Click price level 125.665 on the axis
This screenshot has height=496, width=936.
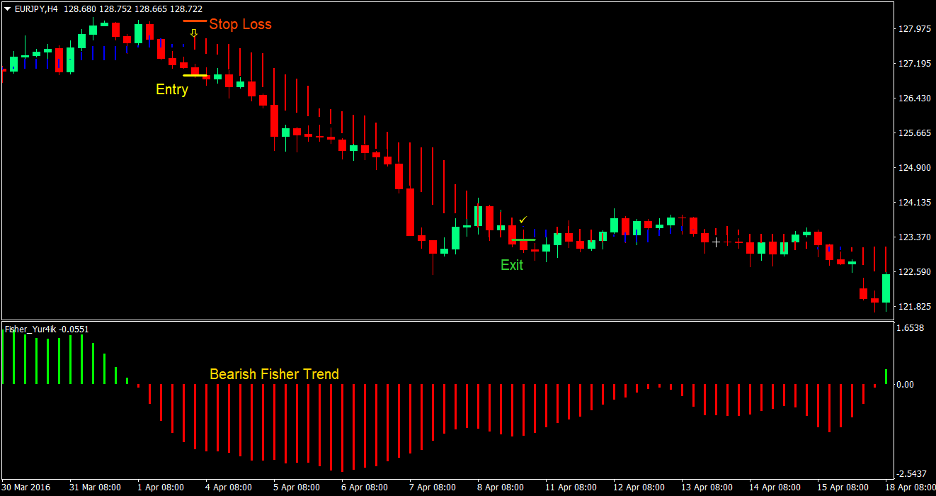pyautogui.click(x=914, y=133)
